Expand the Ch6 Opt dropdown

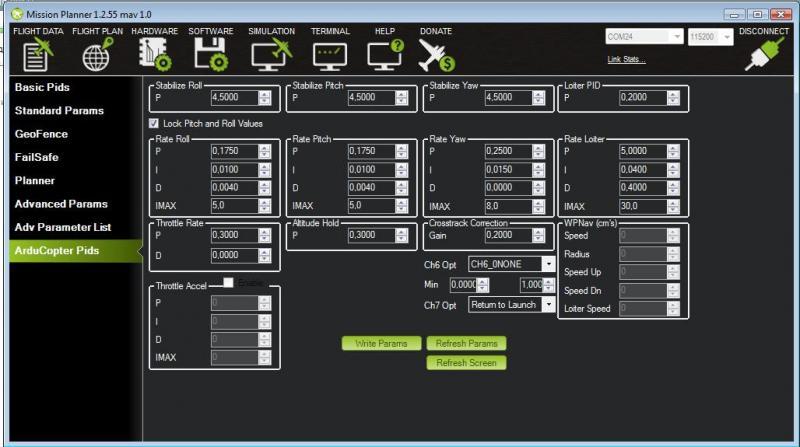pos(548,264)
